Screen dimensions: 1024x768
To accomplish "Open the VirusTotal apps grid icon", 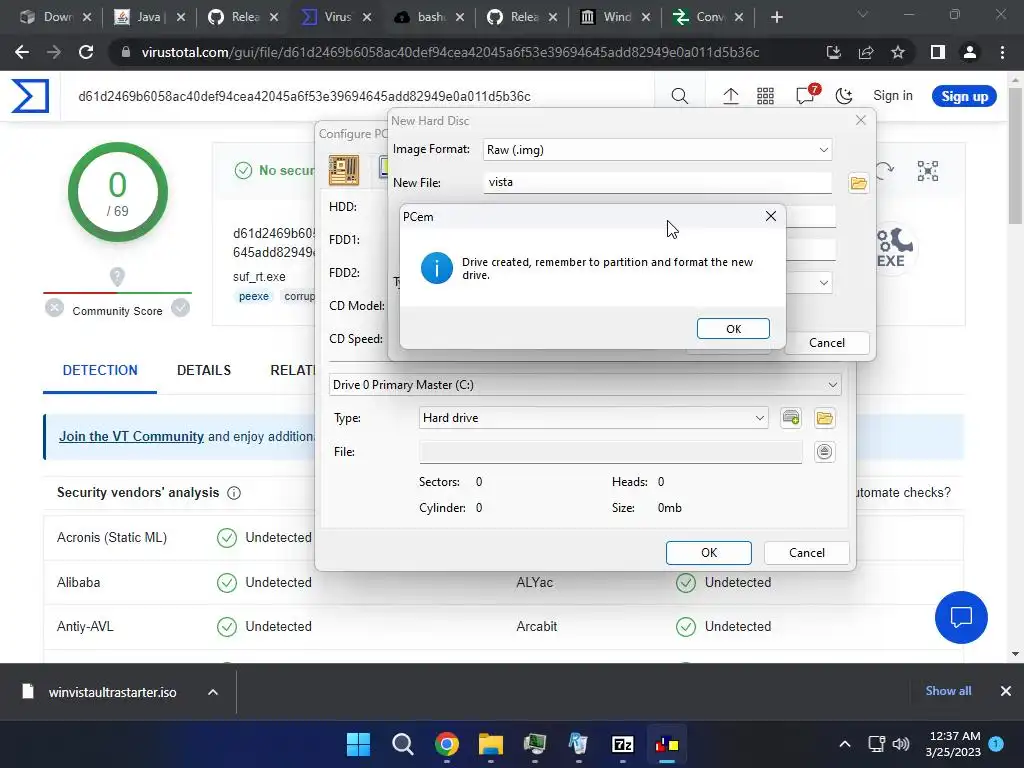I will [x=765, y=97].
